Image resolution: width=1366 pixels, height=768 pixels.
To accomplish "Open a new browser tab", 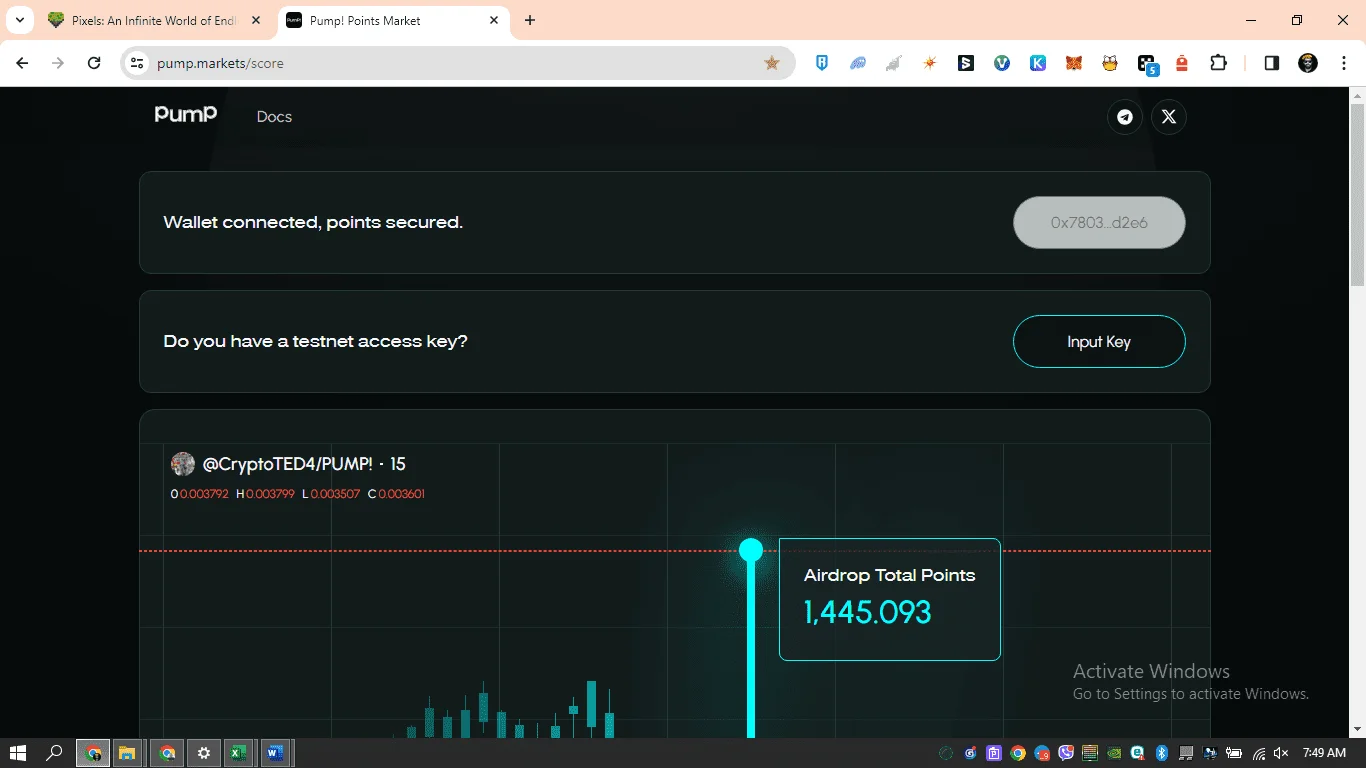I will [x=530, y=20].
